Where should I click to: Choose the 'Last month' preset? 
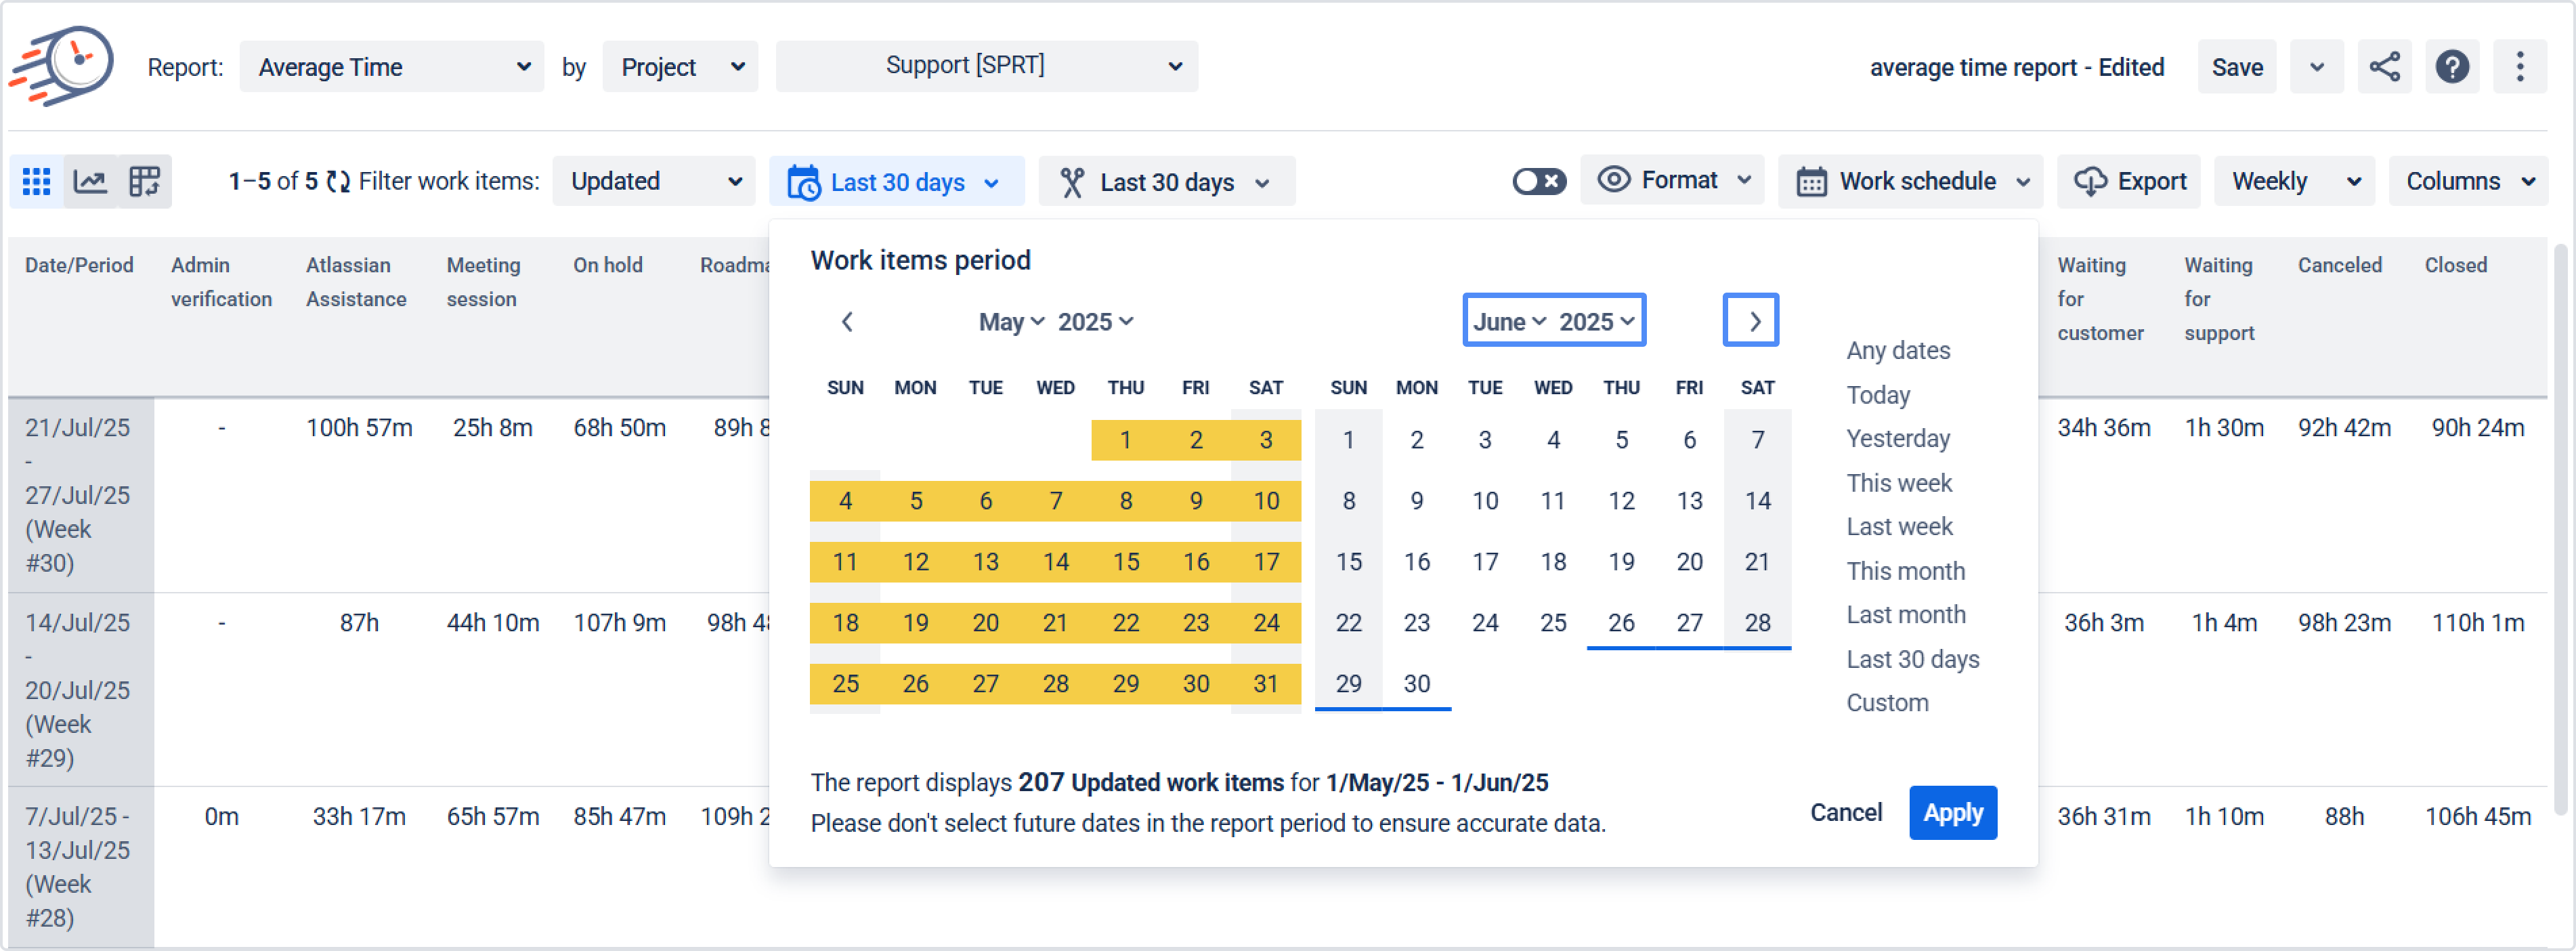click(x=1905, y=614)
